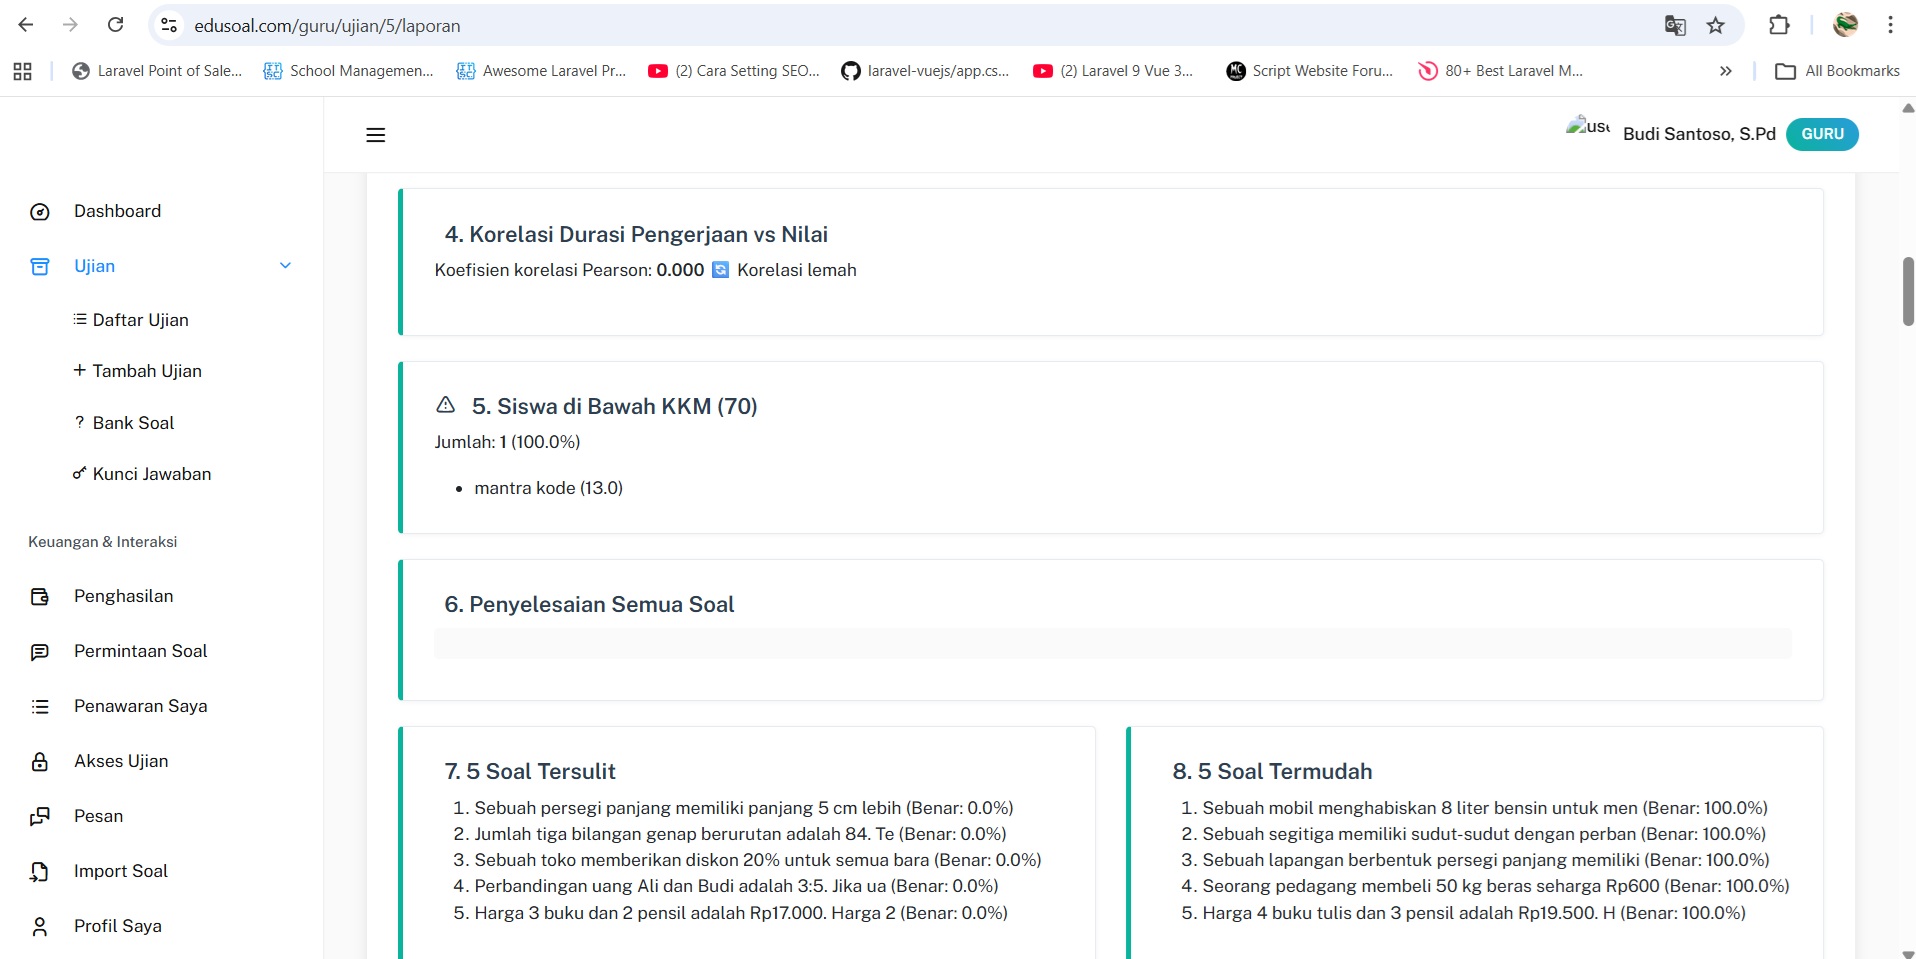Click the Akses Ujian lock icon
1916x959 pixels.
tap(40, 762)
